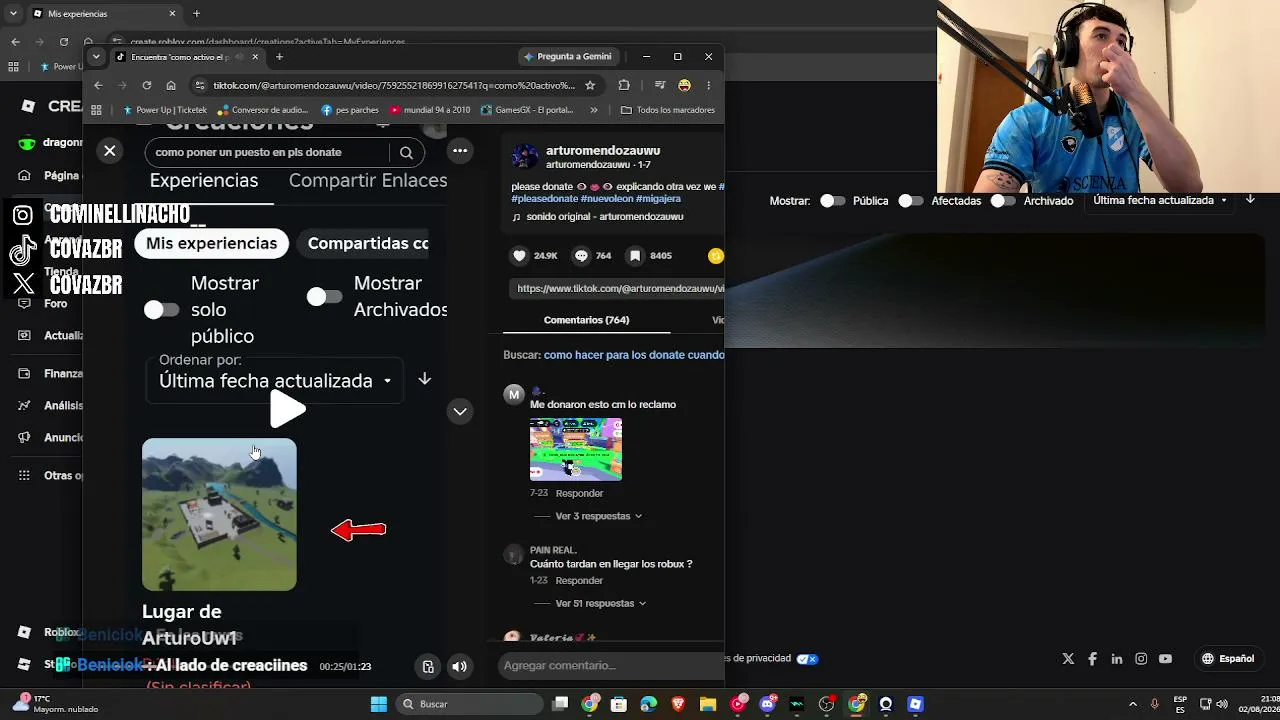This screenshot has width=1280, height=720.
Task: Open File Explorer from the taskbar
Action: click(708, 704)
